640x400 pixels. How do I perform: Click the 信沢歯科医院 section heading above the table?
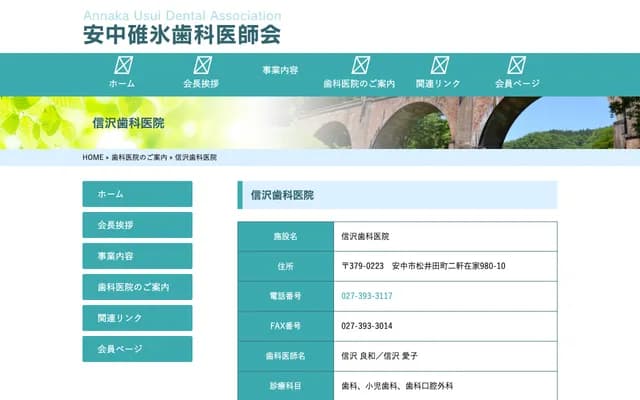(x=282, y=195)
